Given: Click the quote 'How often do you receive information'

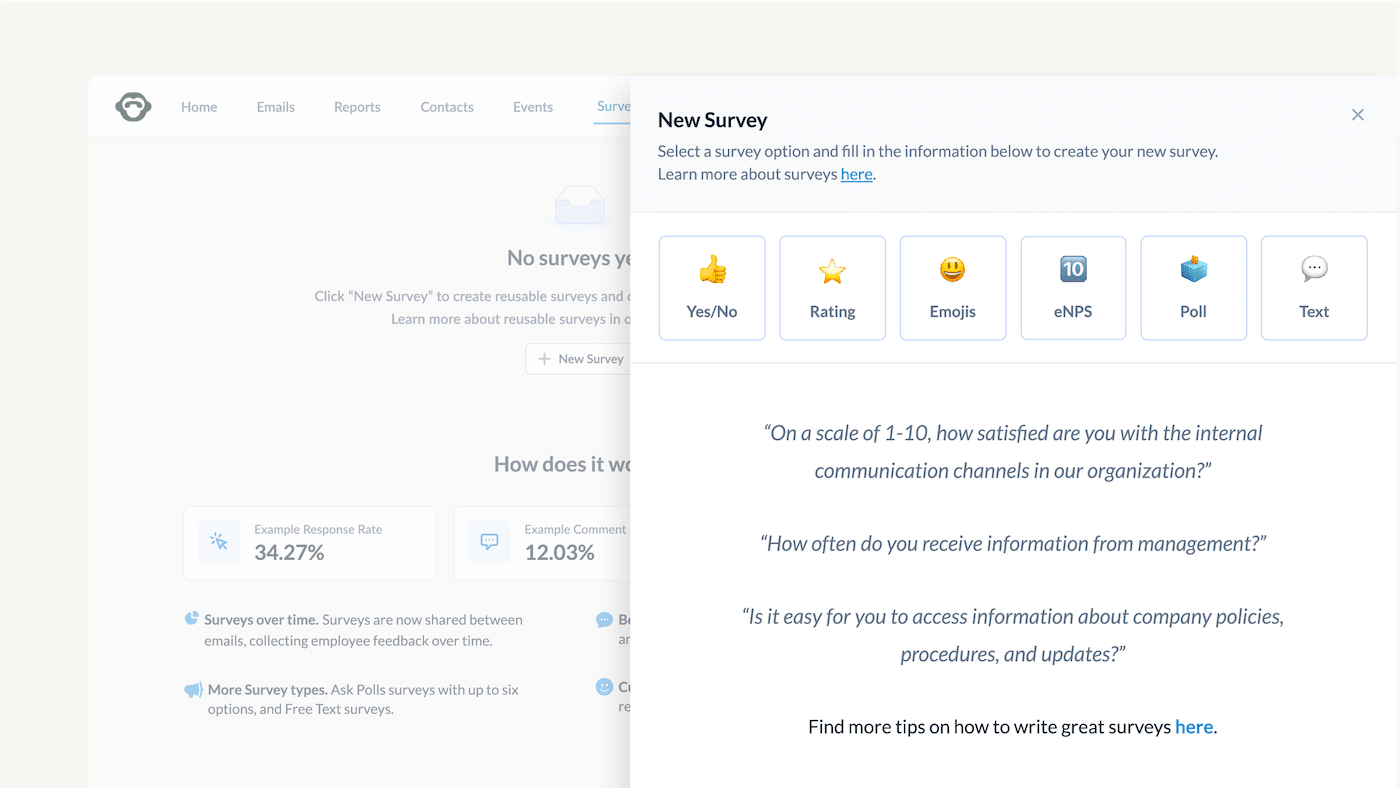Looking at the screenshot, I should click(1013, 544).
